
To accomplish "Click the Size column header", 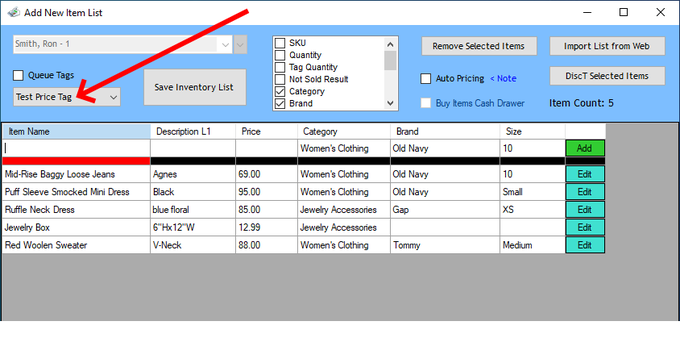I will [x=533, y=131].
